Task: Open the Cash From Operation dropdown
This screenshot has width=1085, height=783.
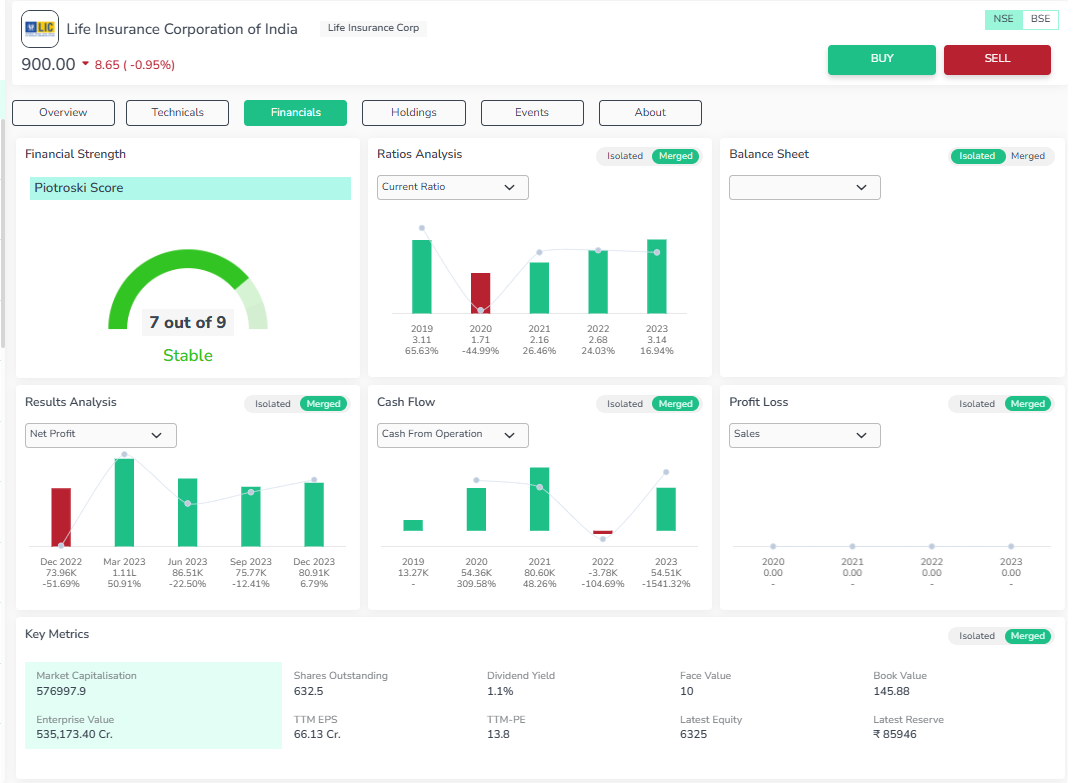Action: coord(453,435)
